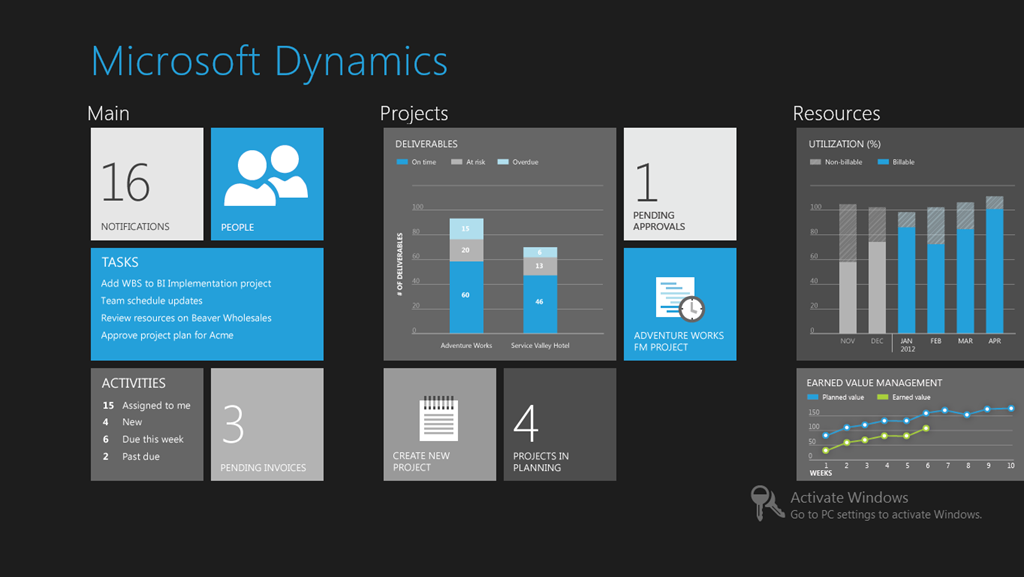Open Adventure Works FM Project document-clock icon
Image resolution: width=1024 pixels, height=577 pixels.
click(680, 300)
